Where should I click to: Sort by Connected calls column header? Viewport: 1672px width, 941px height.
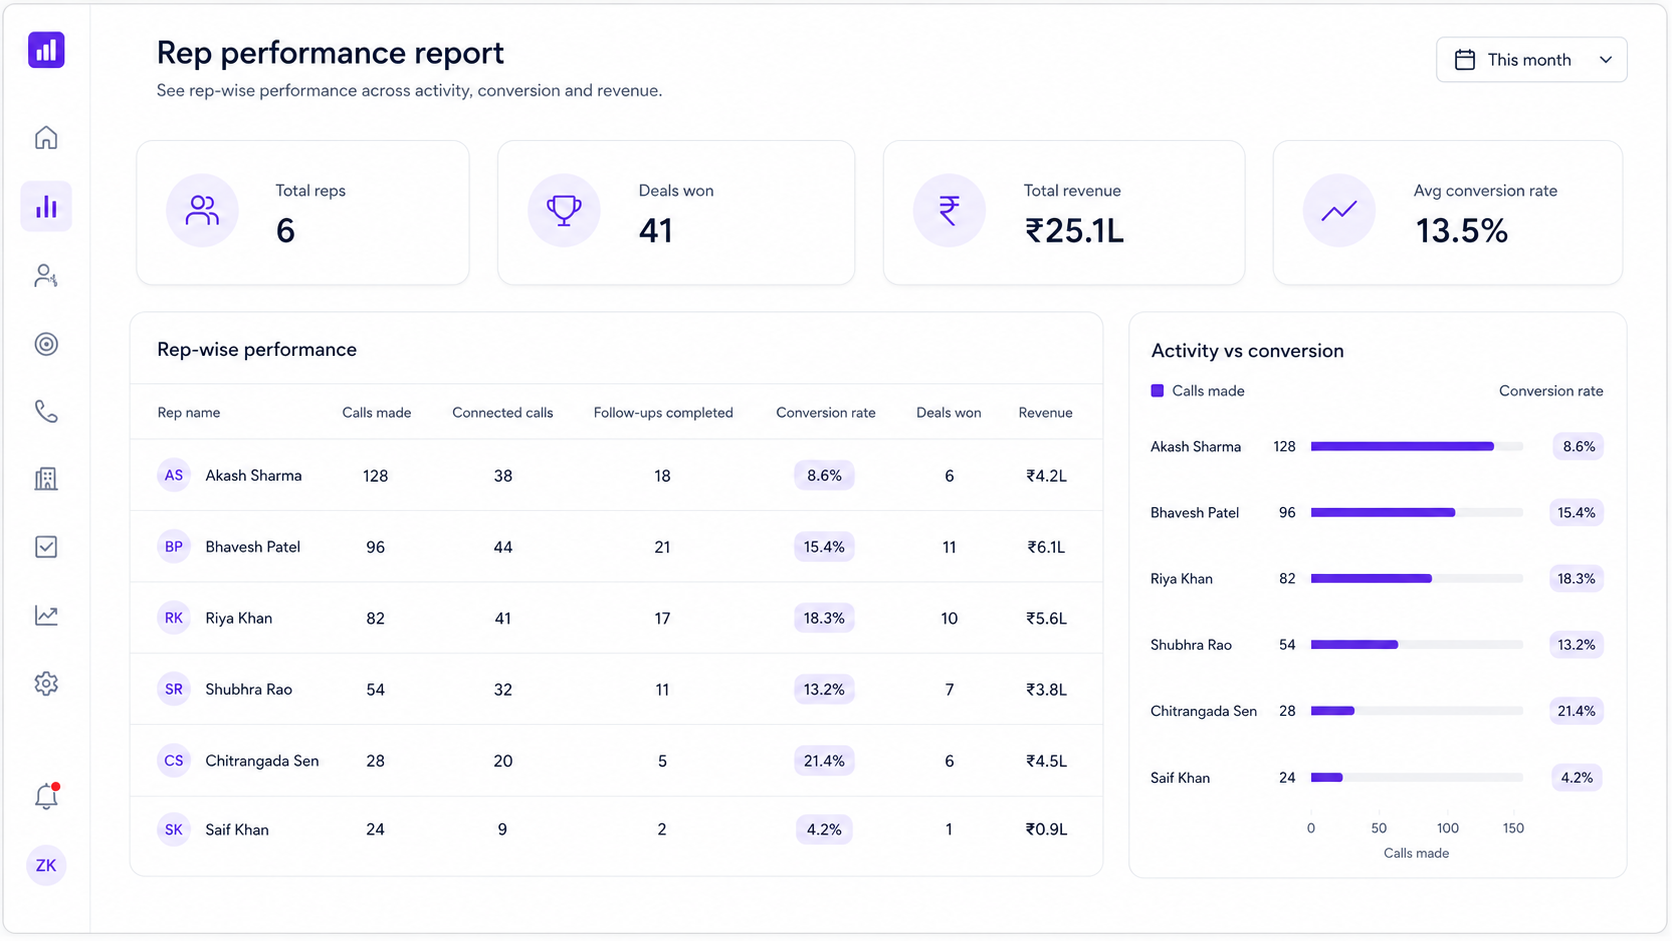(502, 413)
